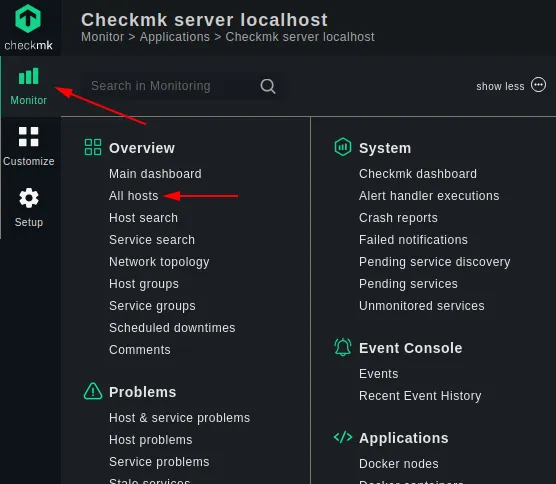Open Pending services
This screenshot has height=484, width=556.
click(x=408, y=284)
